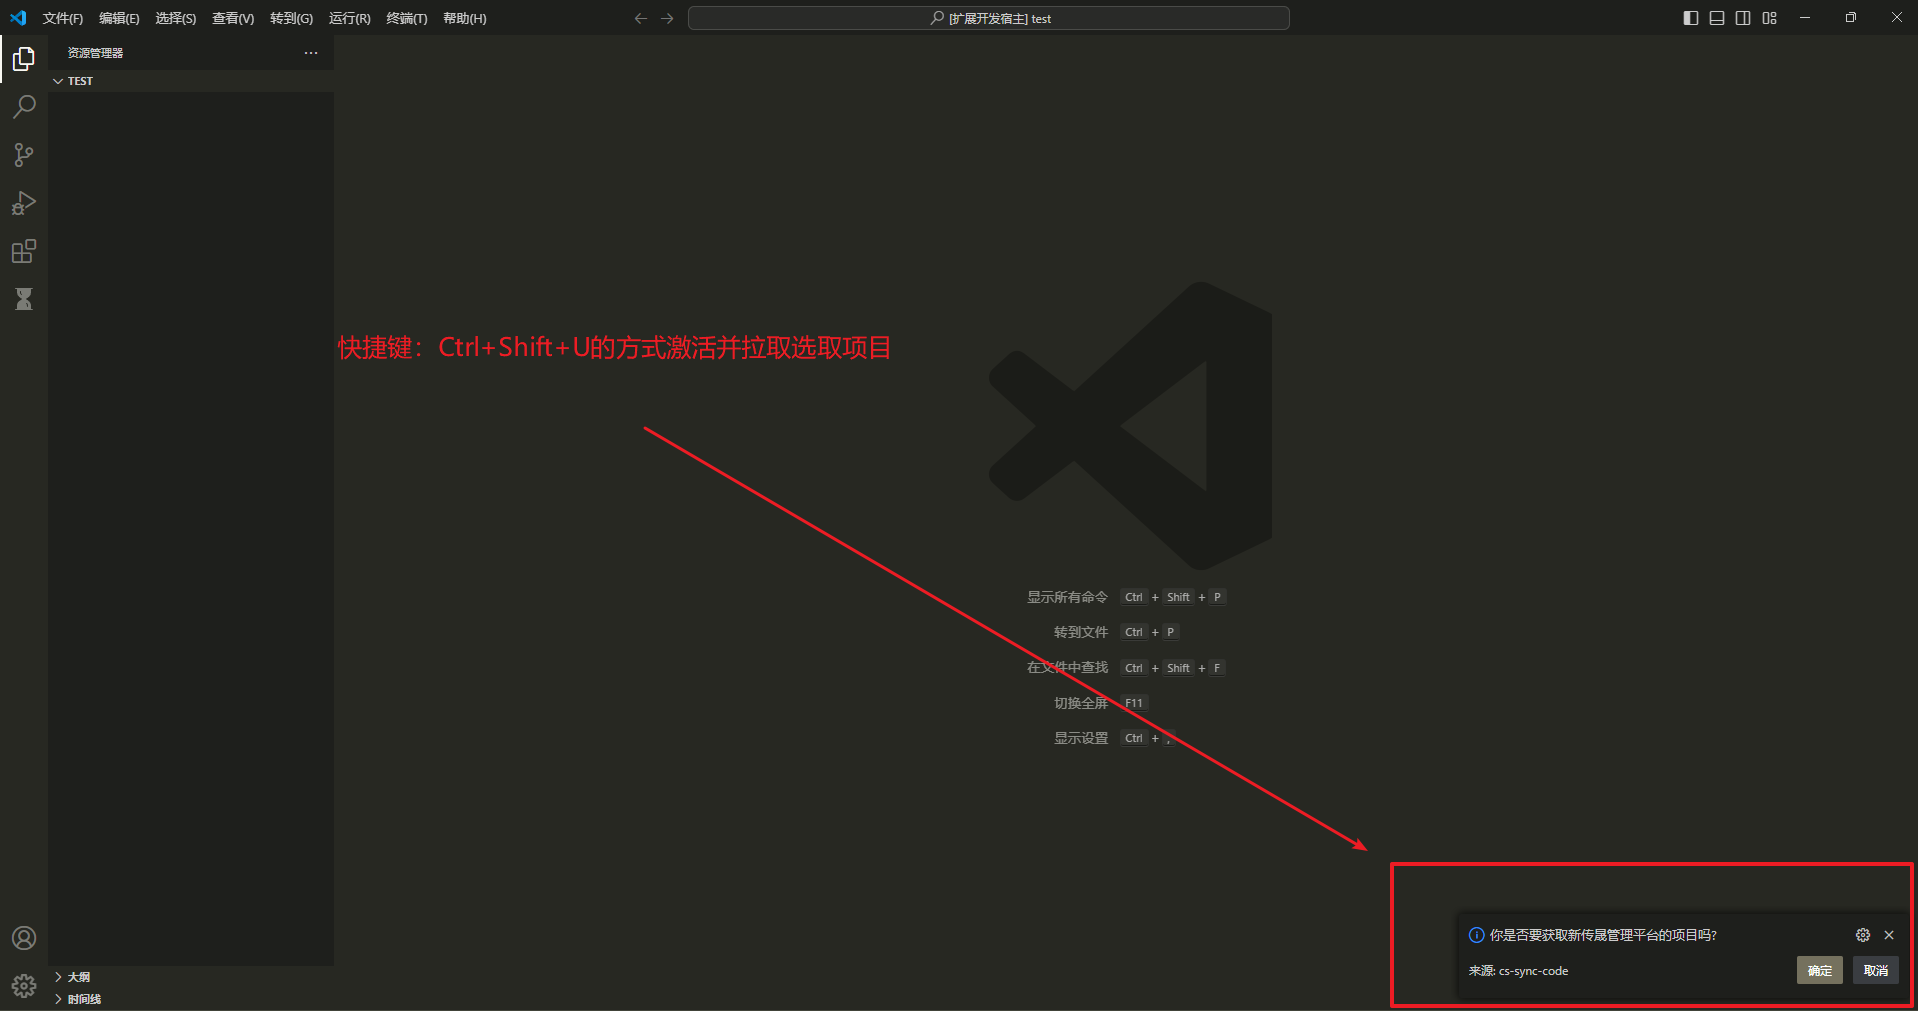
Task: Click the VS Code logo in title bar
Action: (18, 18)
